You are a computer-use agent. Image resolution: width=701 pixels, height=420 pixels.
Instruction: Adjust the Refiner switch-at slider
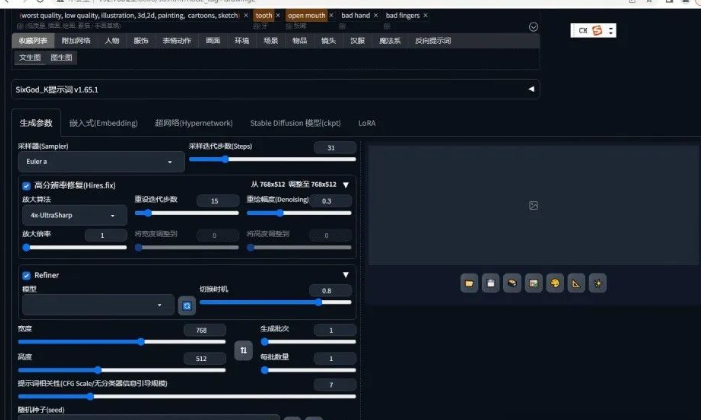tap(275, 302)
